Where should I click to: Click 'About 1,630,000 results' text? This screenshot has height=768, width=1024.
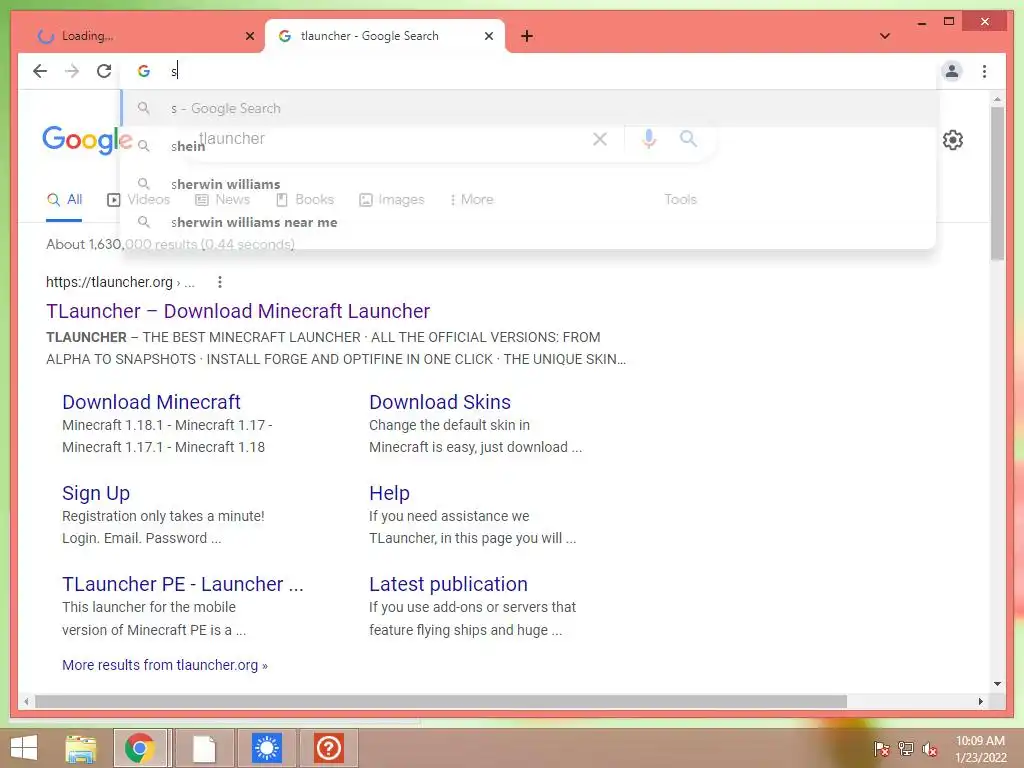(x=120, y=244)
